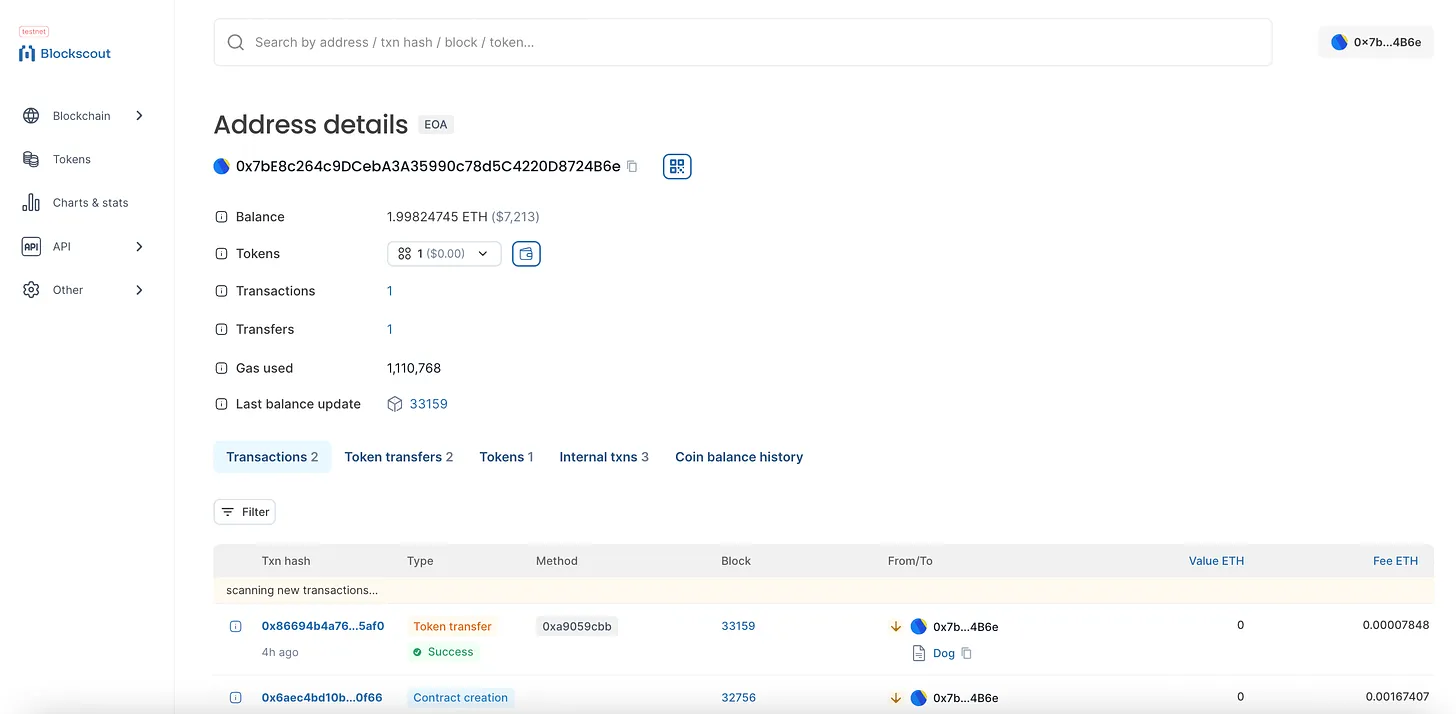Click the 0xa9059cbb method tag
Viewport: 1456px width, 714px height.
[x=577, y=627]
